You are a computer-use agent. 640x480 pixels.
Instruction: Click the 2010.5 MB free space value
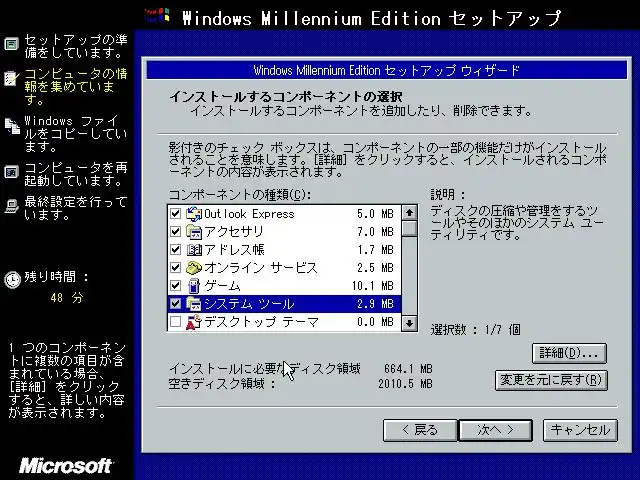(405, 384)
